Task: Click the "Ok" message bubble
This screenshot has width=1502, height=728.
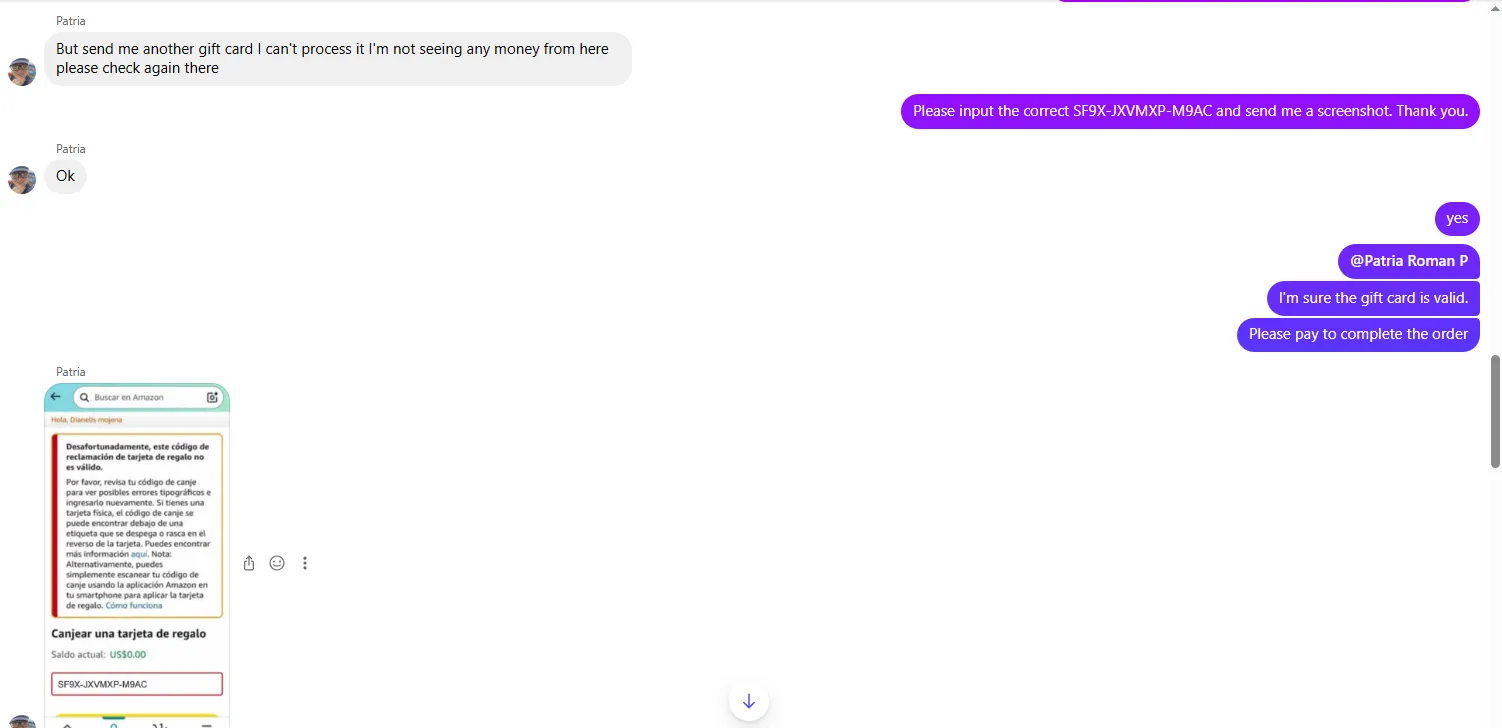Action: tap(66, 176)
